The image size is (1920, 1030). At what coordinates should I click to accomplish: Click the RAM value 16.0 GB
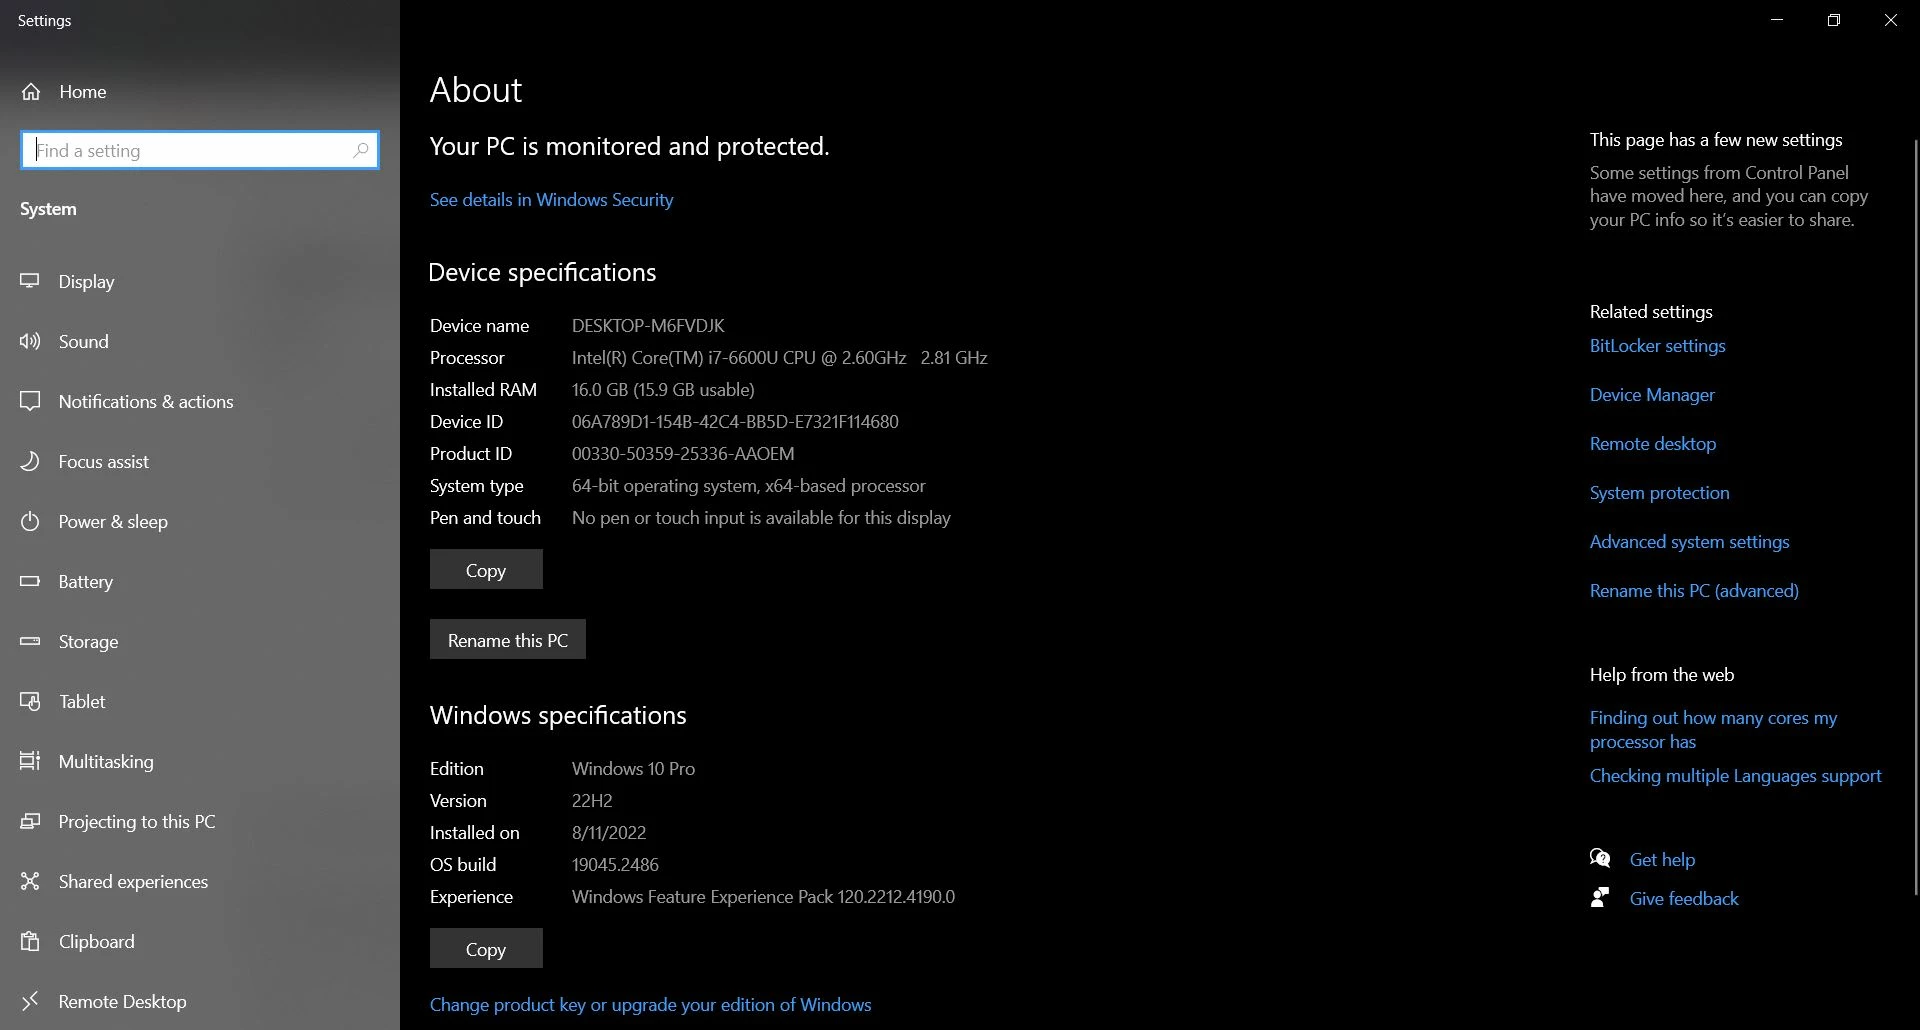(663, 390)
